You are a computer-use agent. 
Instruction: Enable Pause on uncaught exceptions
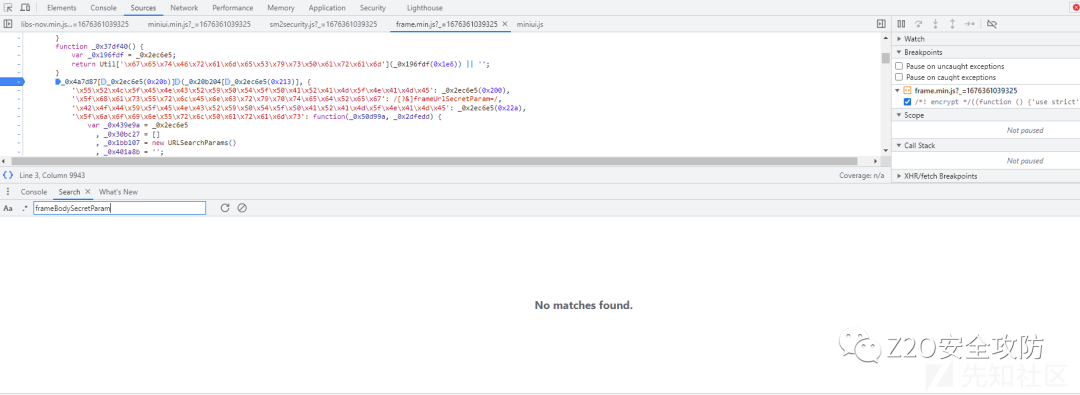pyautogui.click(x=899, y=66)
